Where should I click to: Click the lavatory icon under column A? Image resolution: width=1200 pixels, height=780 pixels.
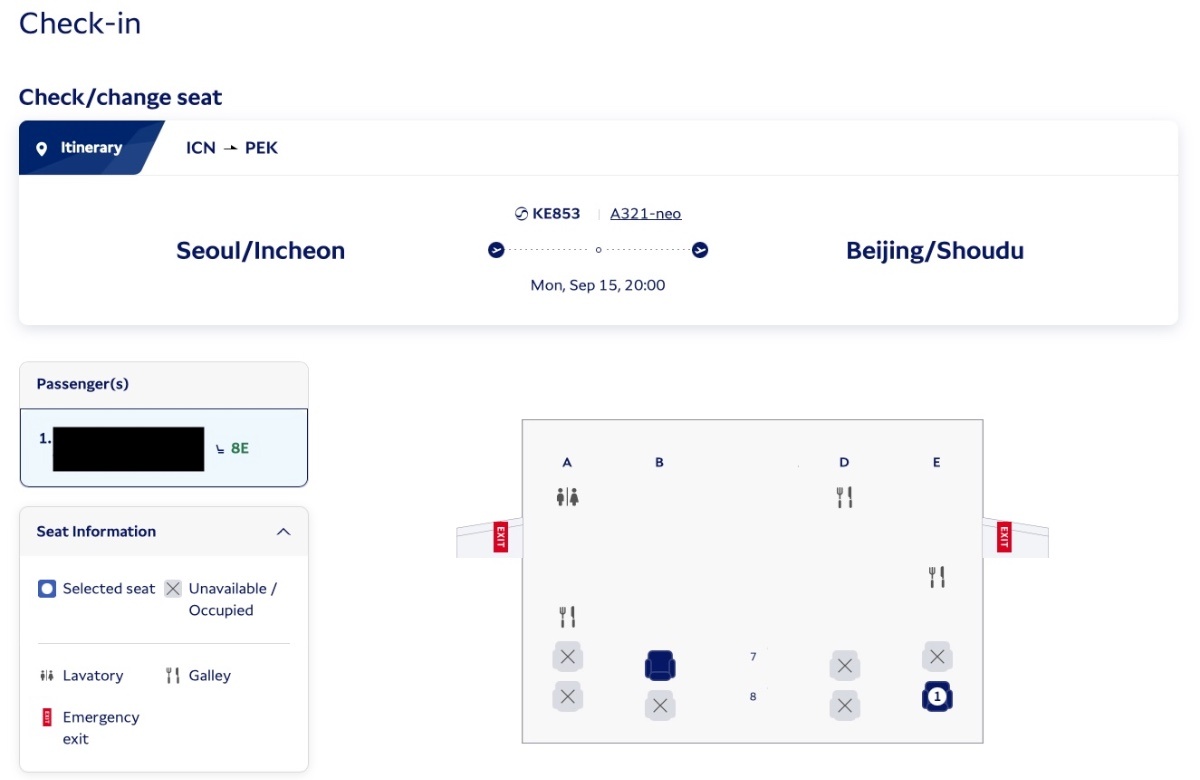coord(568,497)
